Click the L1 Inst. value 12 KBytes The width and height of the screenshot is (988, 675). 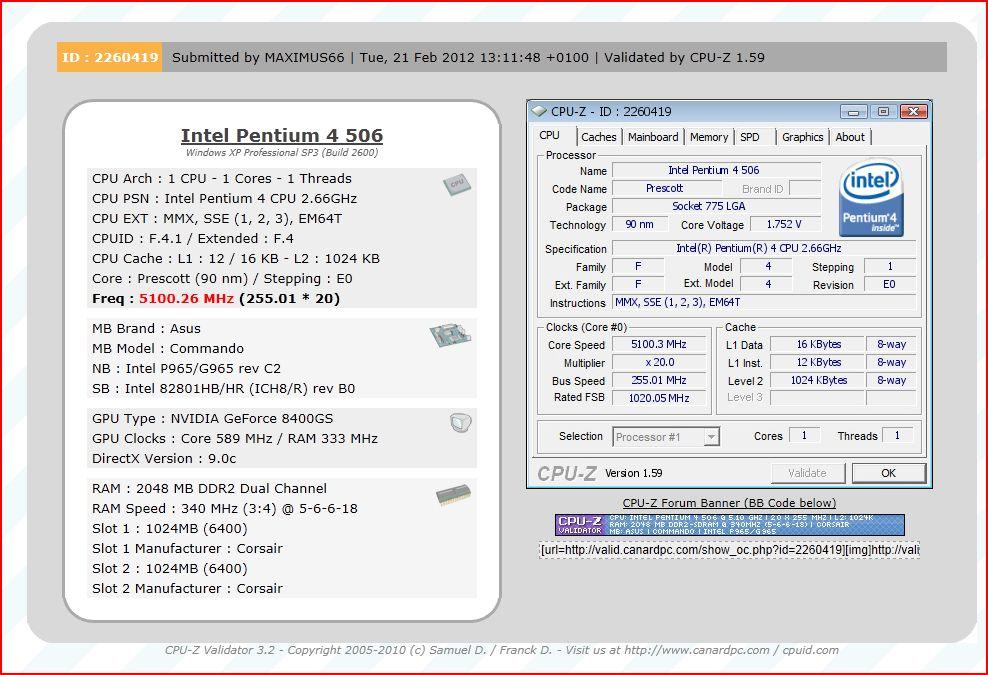click(x=819, y=362)
